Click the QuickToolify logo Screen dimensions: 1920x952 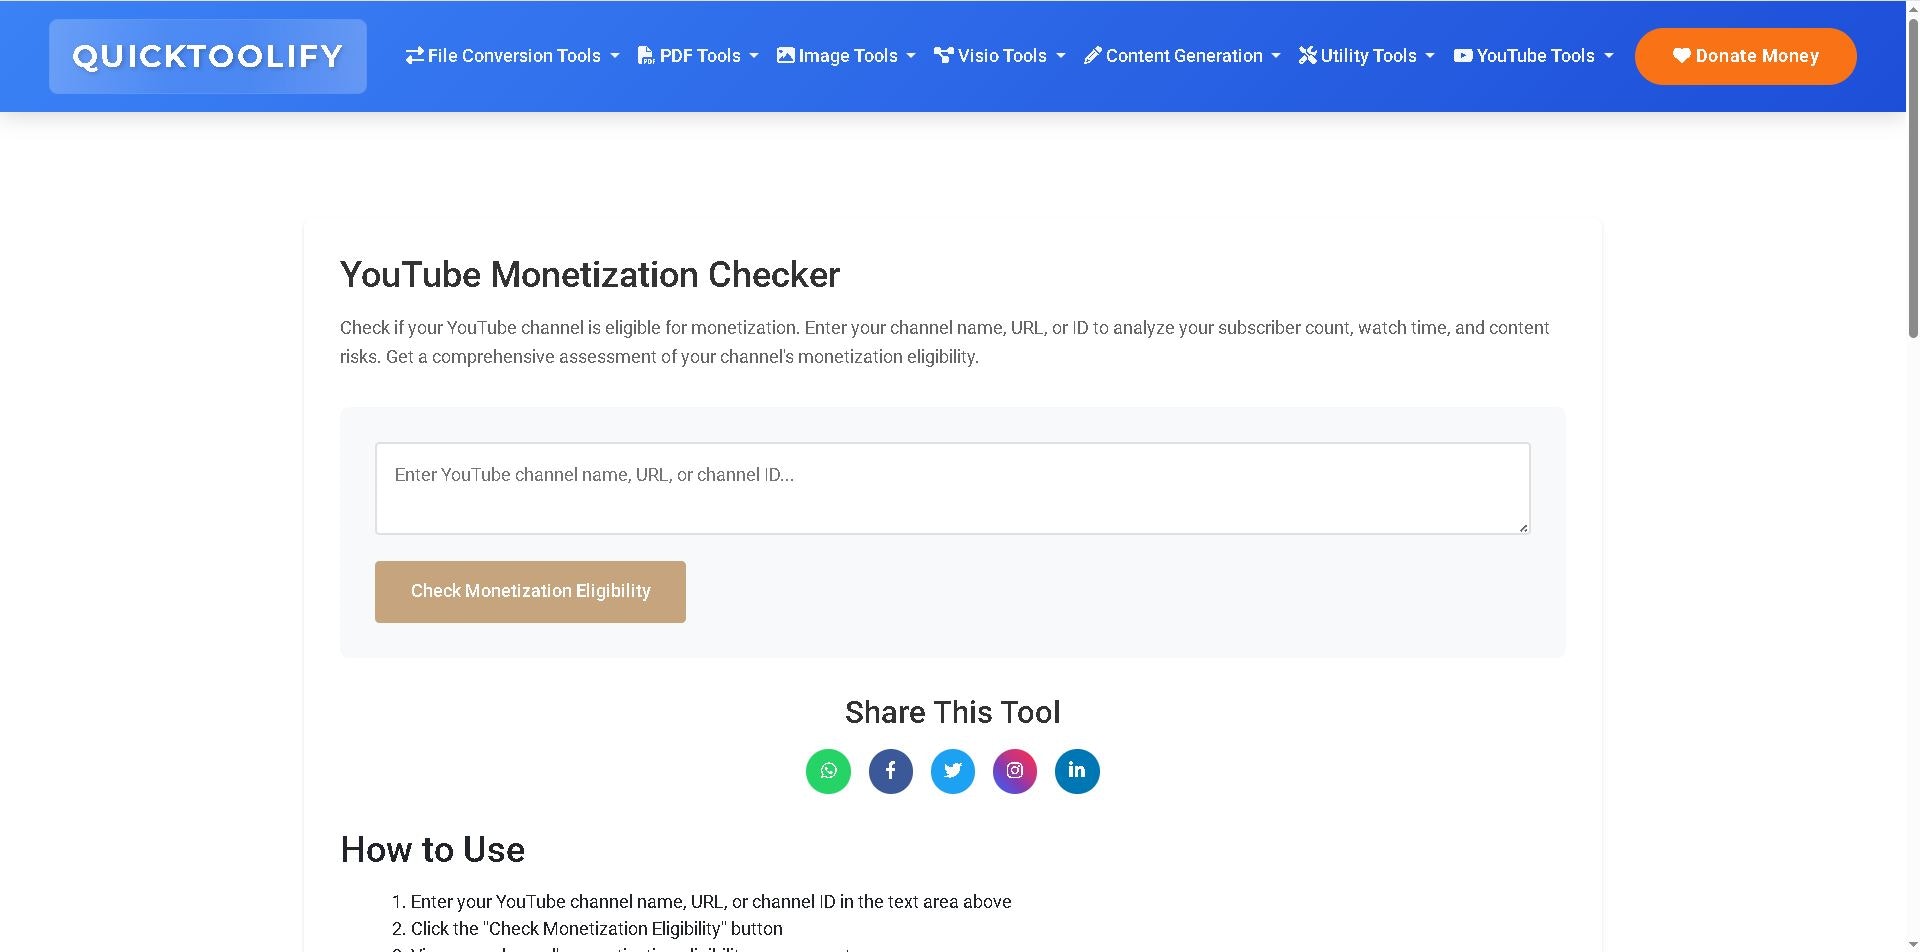[208, 56]
